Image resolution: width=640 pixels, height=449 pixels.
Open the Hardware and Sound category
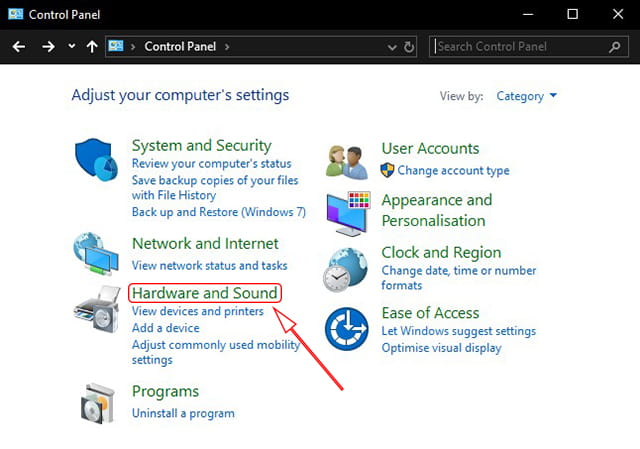205,293
